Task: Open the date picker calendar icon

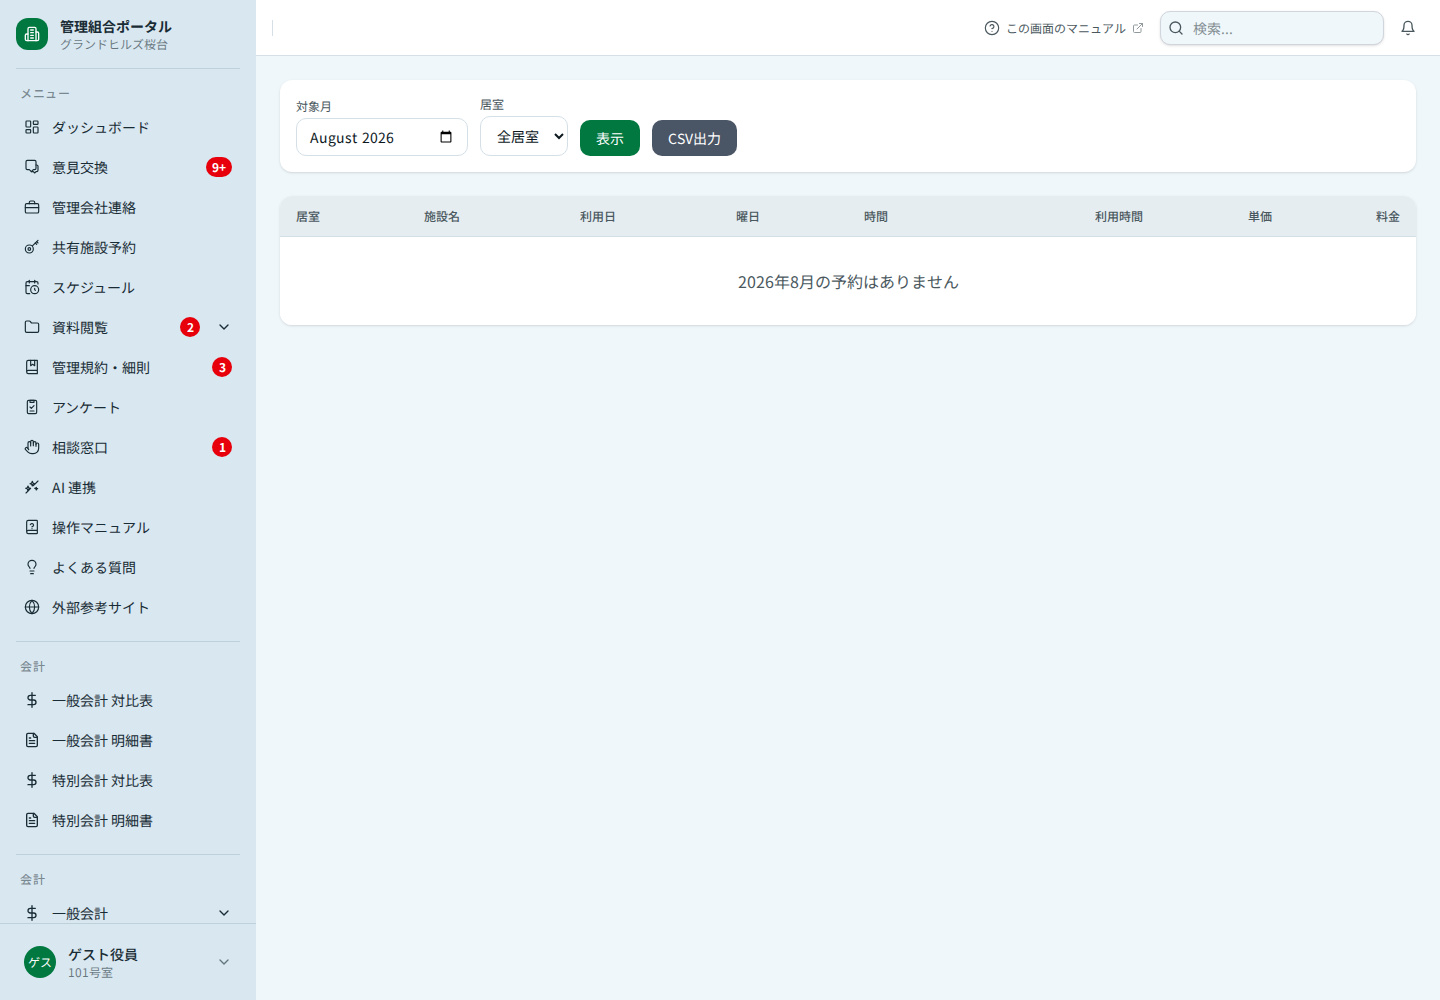Action: [446, 137]
